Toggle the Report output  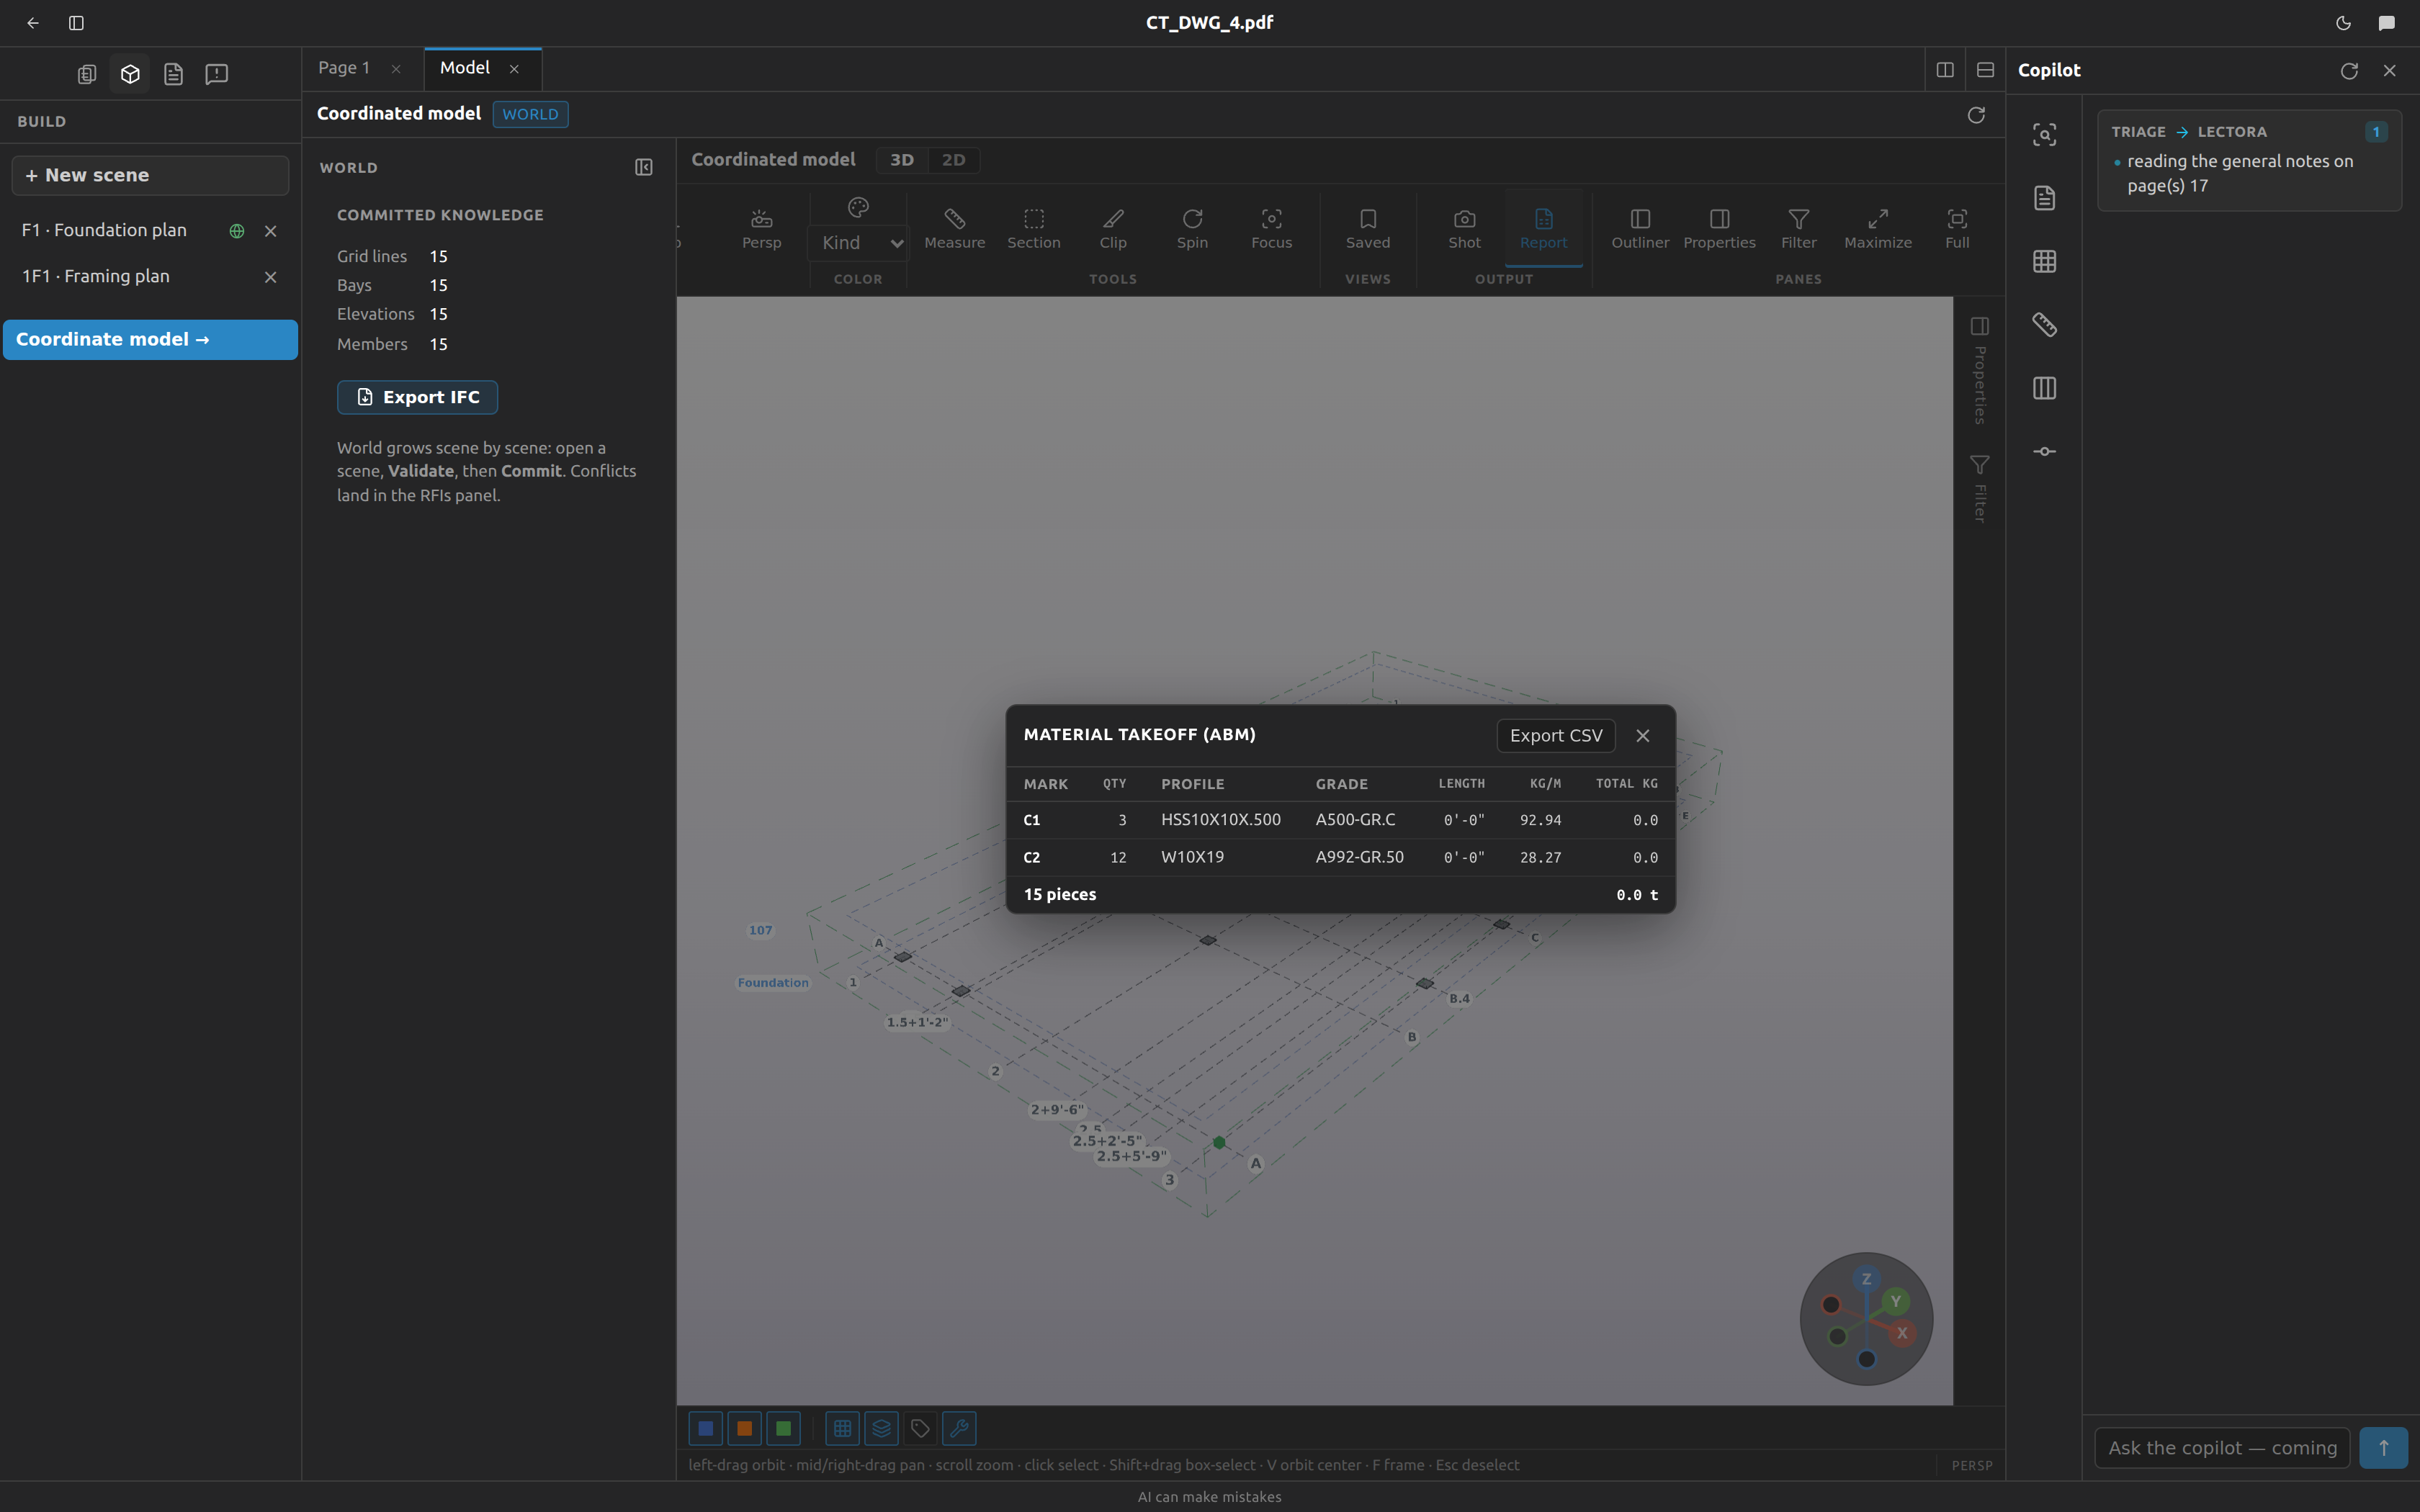[x=1543, y=228]
